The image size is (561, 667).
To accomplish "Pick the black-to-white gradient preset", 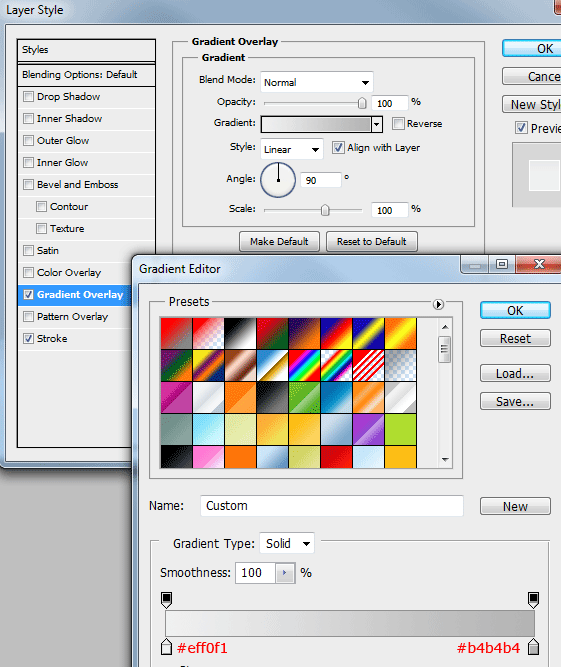I will pos(240,334).
